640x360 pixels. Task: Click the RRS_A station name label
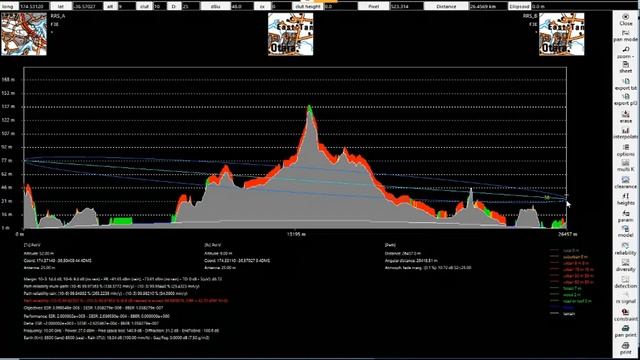point(58,16)
